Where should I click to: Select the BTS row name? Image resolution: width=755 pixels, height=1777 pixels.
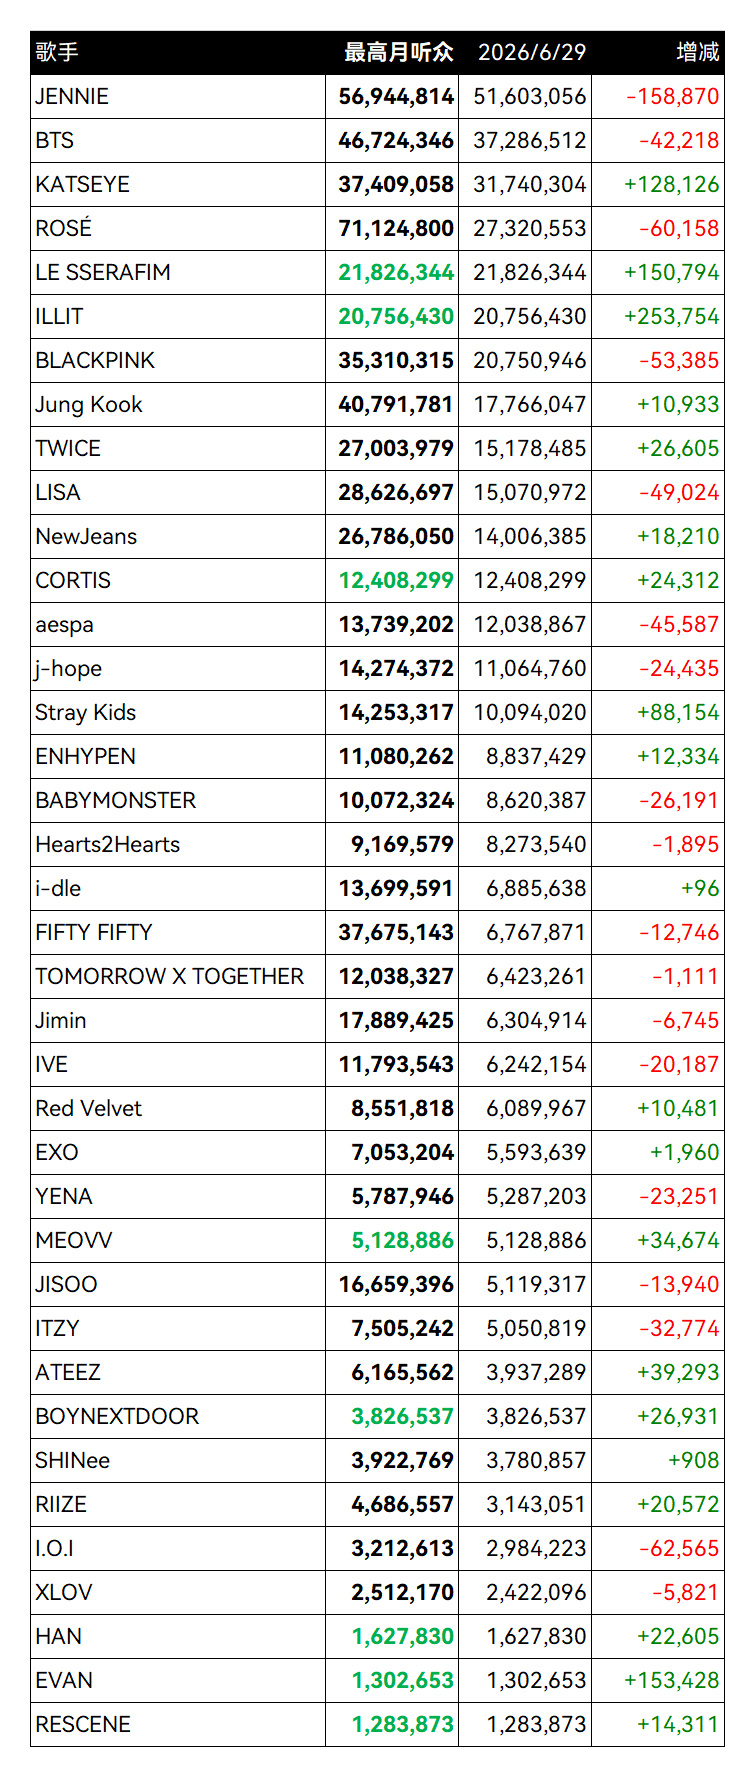click(x=55, y=140)
